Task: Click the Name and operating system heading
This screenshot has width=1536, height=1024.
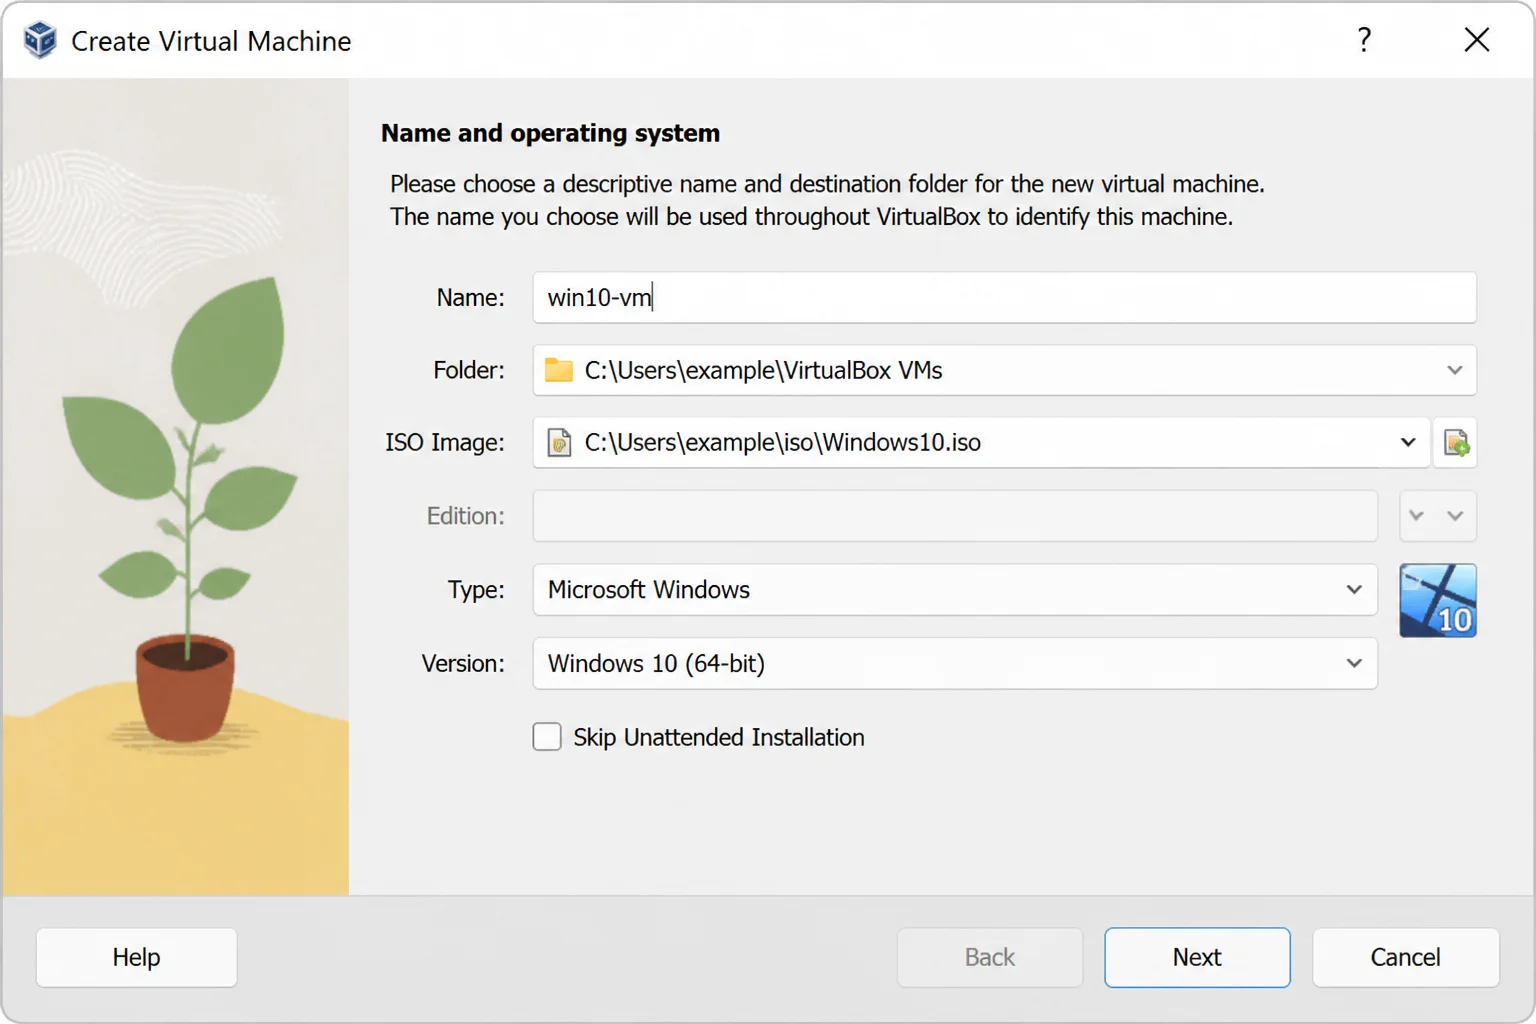Action: (x=550, y=133)
